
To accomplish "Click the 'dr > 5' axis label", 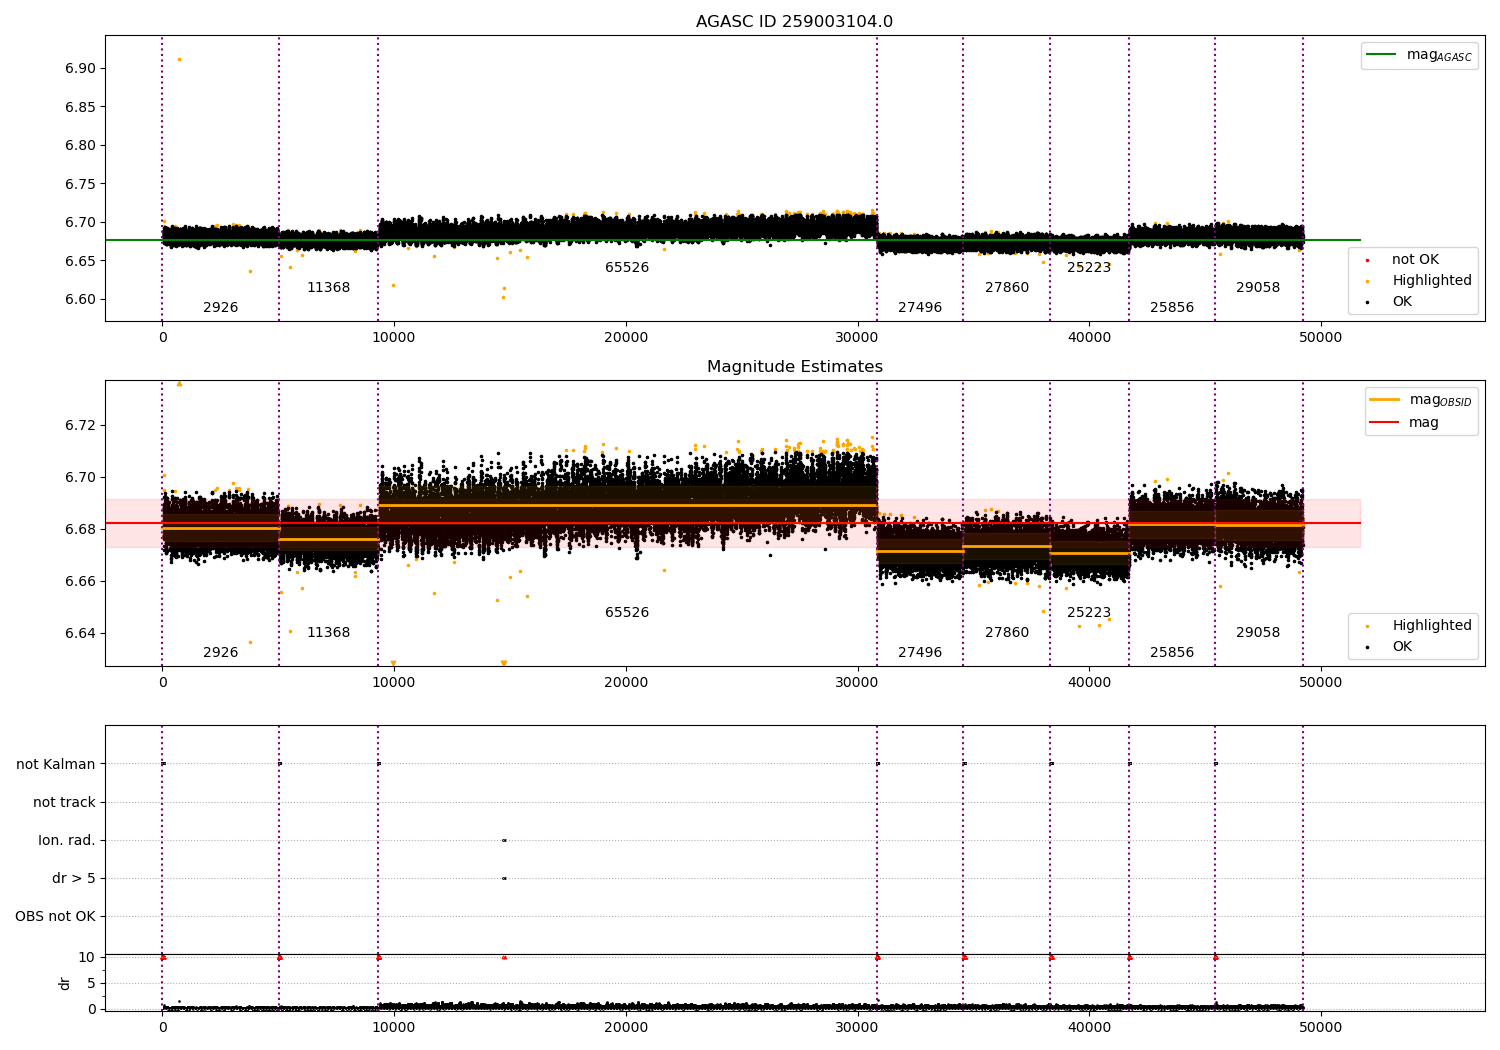I will pyautogui.click(x=74, y=878).
